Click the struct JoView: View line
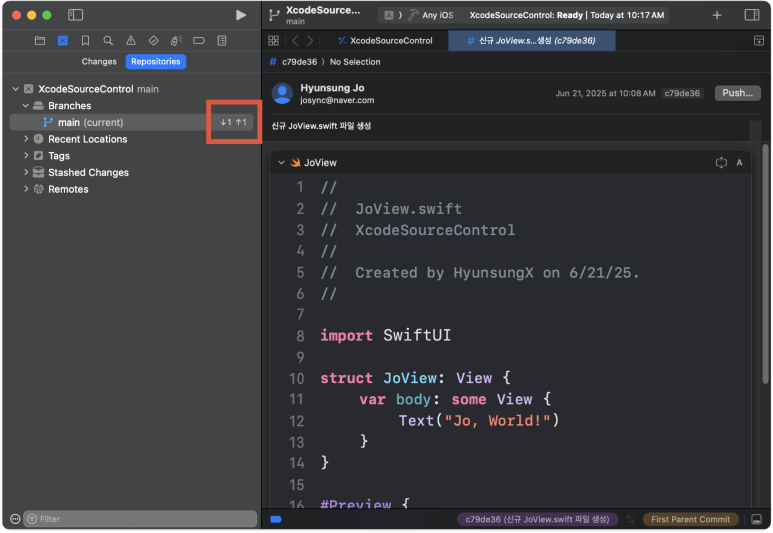Screen dimensions: 773x533 tap(416, 378)
